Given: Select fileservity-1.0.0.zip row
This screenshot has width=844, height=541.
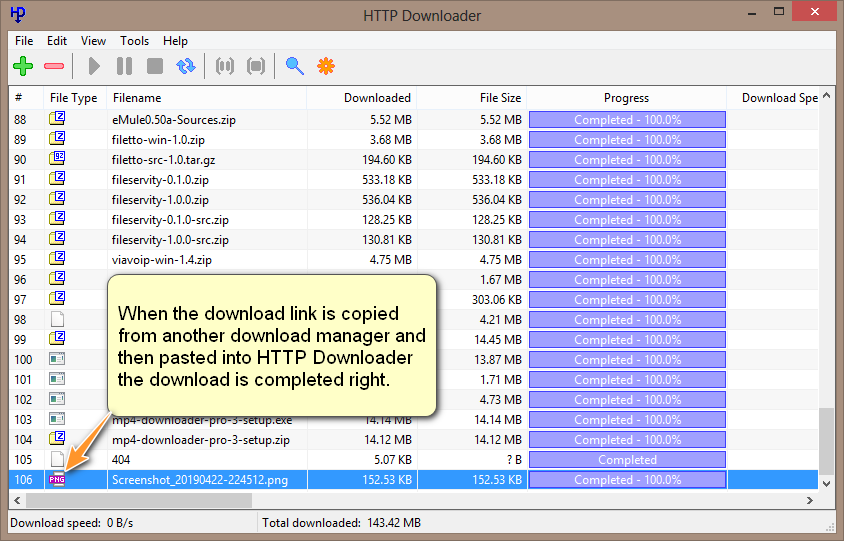Looking at the screenshot, I should click(413, 200).
